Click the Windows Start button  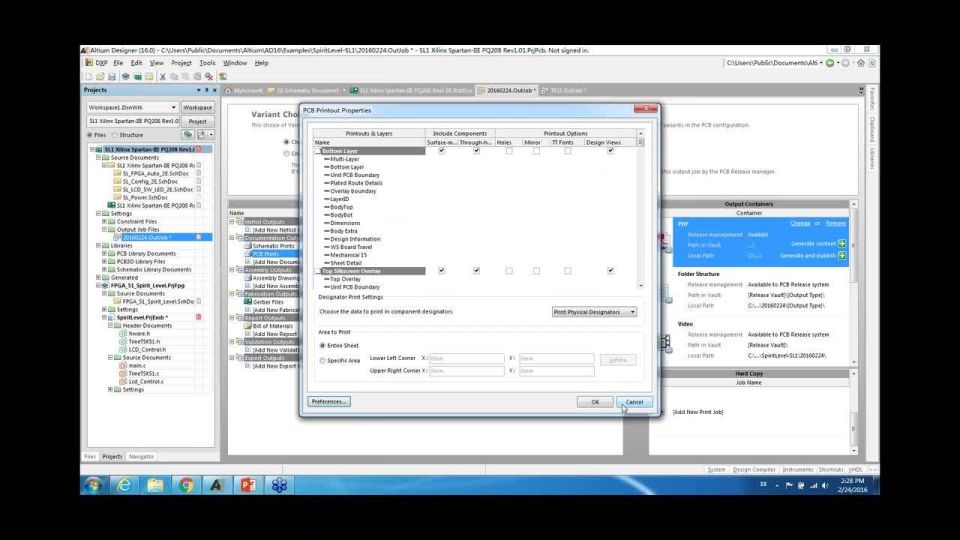pyautogui.click(x=93, y=485)
